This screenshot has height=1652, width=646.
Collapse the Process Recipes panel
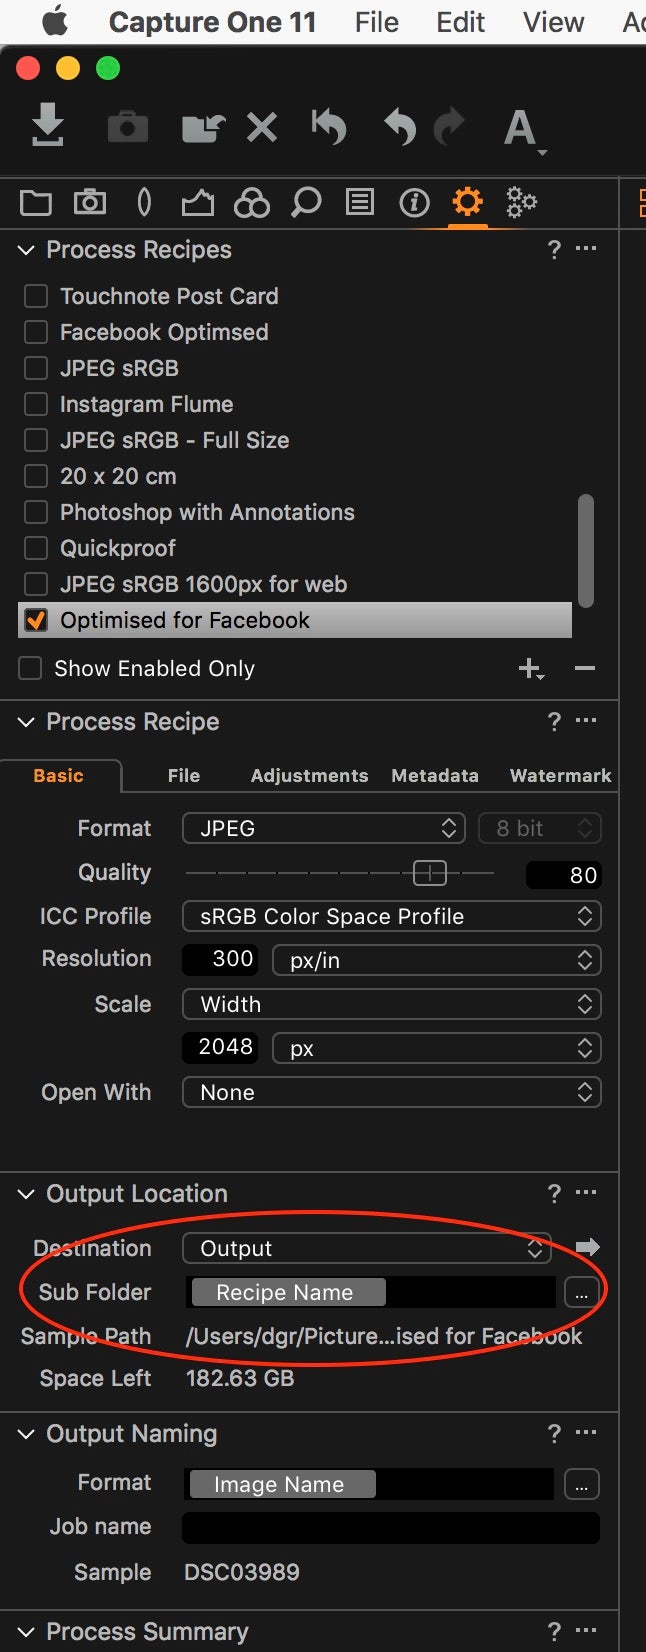click(x=27, y=250)
